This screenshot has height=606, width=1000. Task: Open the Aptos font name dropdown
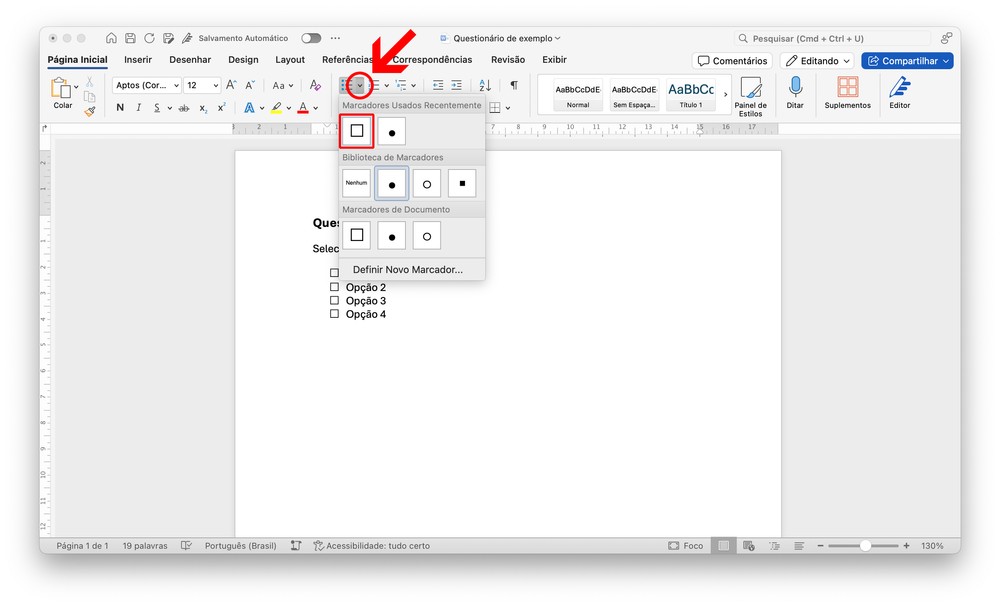coord(146,85)
